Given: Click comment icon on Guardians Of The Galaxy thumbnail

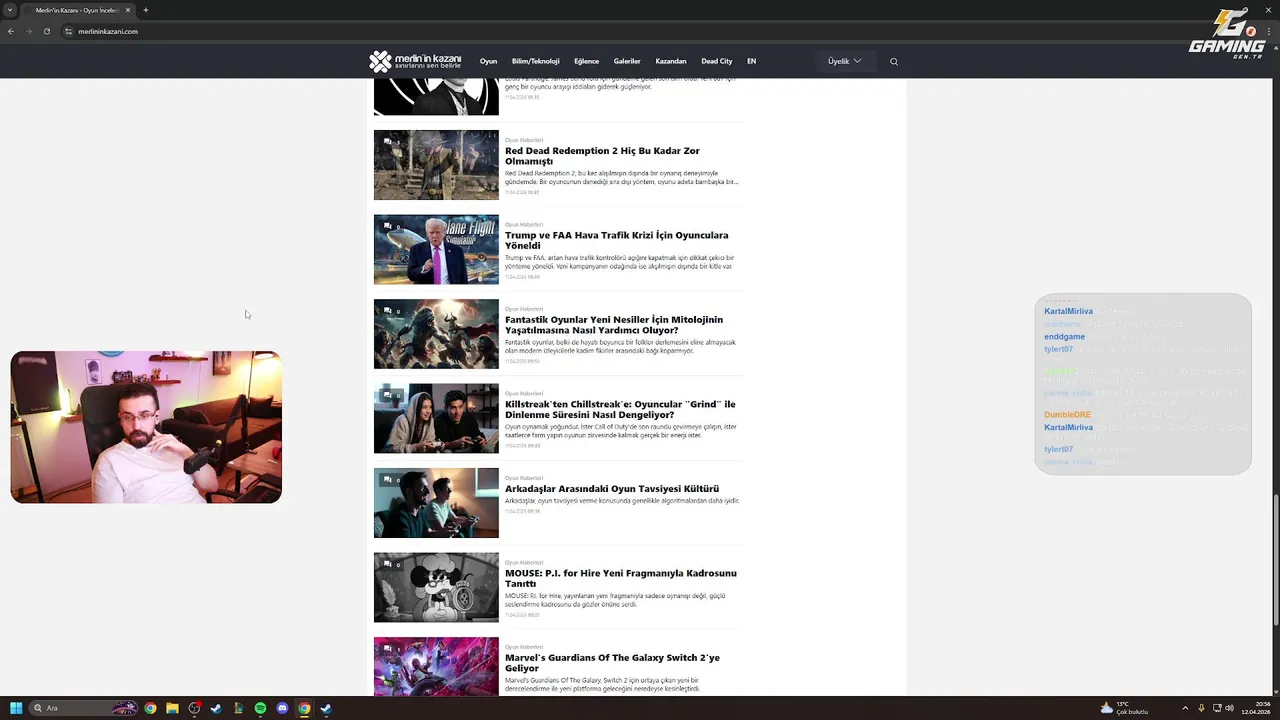Looking at the screenshot, I should tap(388, 649).
